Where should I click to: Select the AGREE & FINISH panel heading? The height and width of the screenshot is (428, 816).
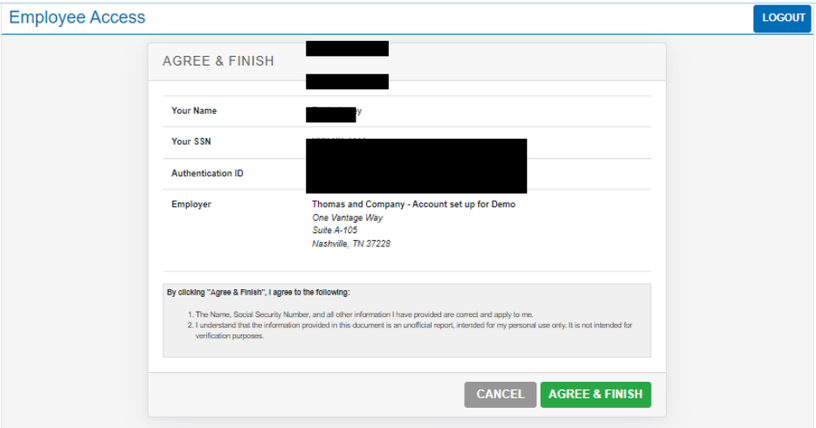(x=218, y=61)
